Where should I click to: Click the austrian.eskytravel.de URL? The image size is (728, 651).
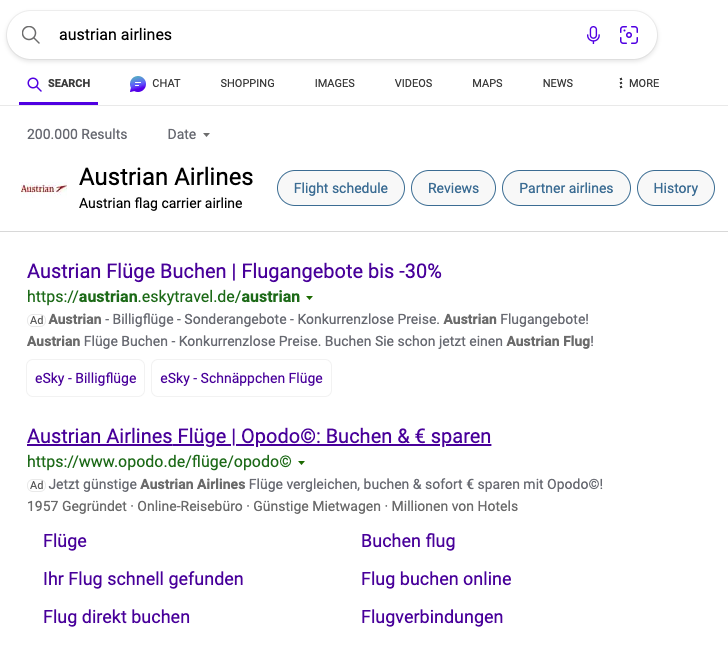tap(163, 297)
